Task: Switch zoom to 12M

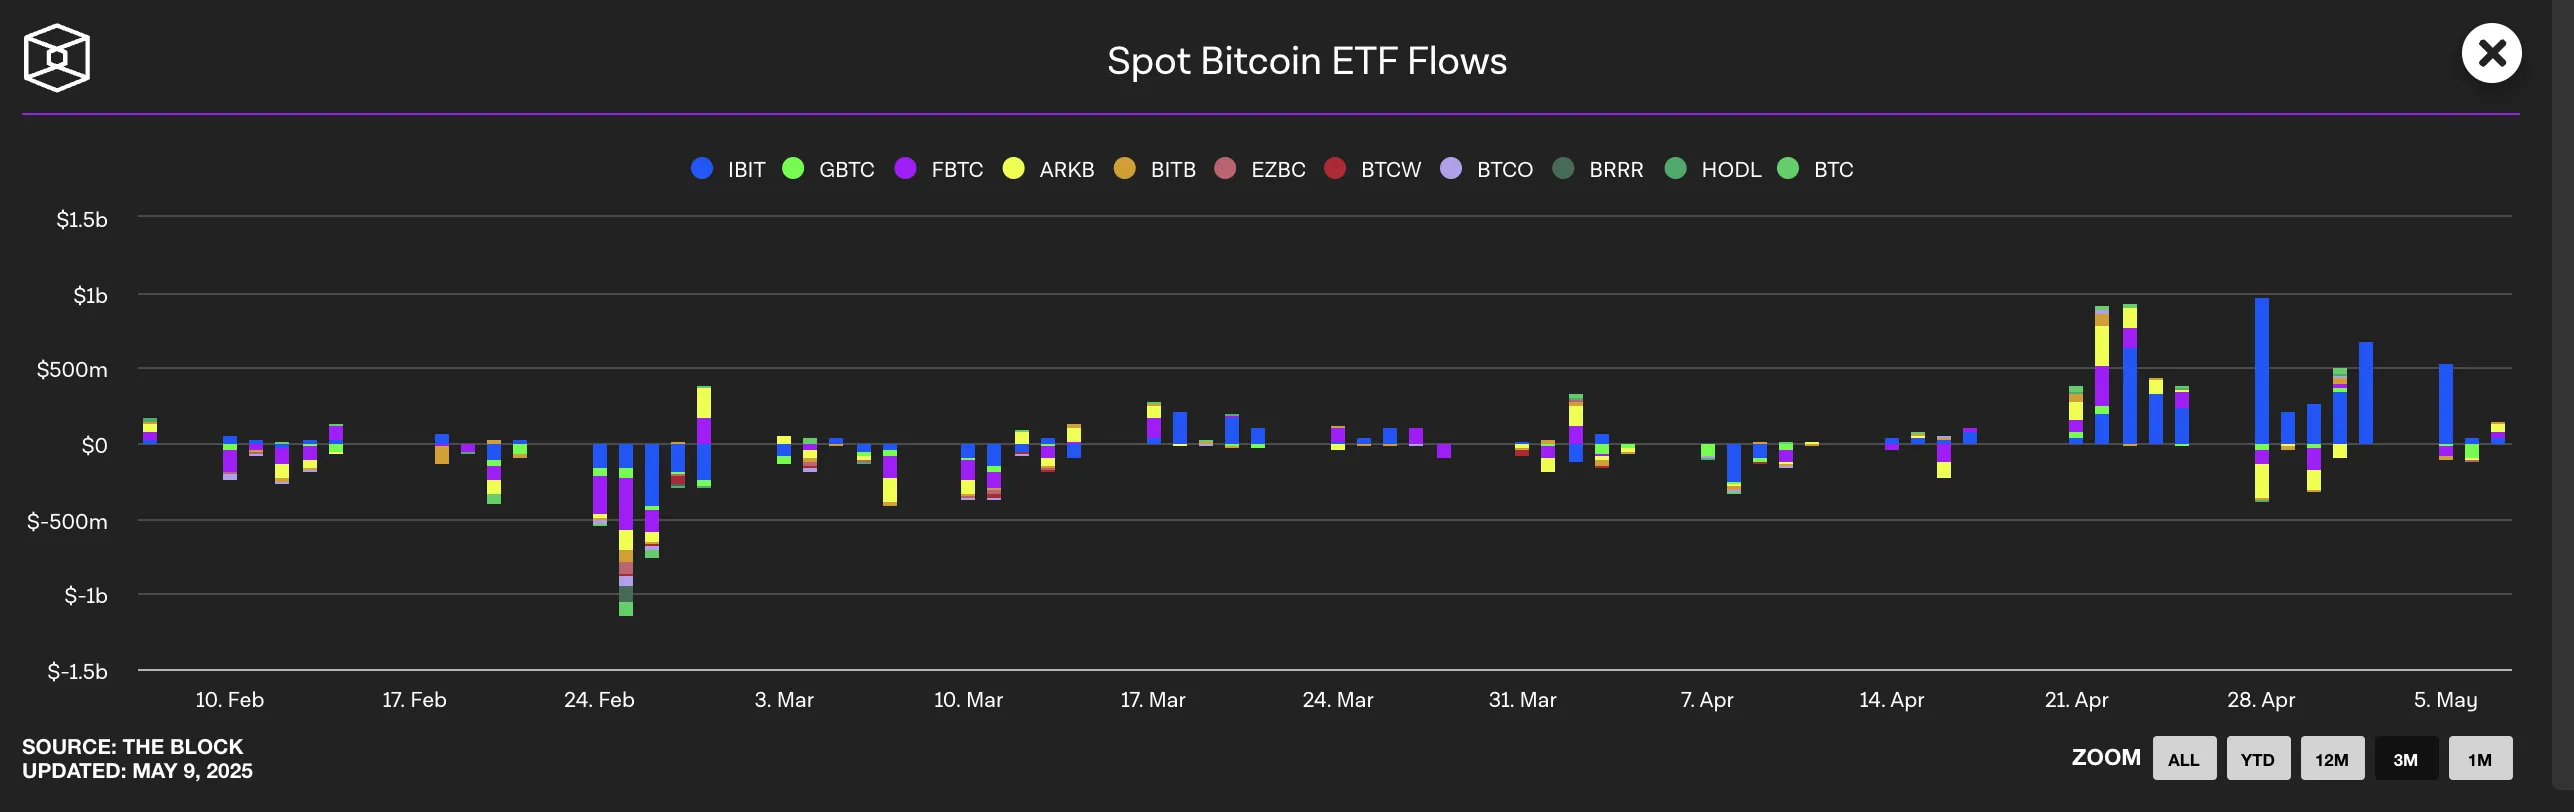Action: 2332,759
